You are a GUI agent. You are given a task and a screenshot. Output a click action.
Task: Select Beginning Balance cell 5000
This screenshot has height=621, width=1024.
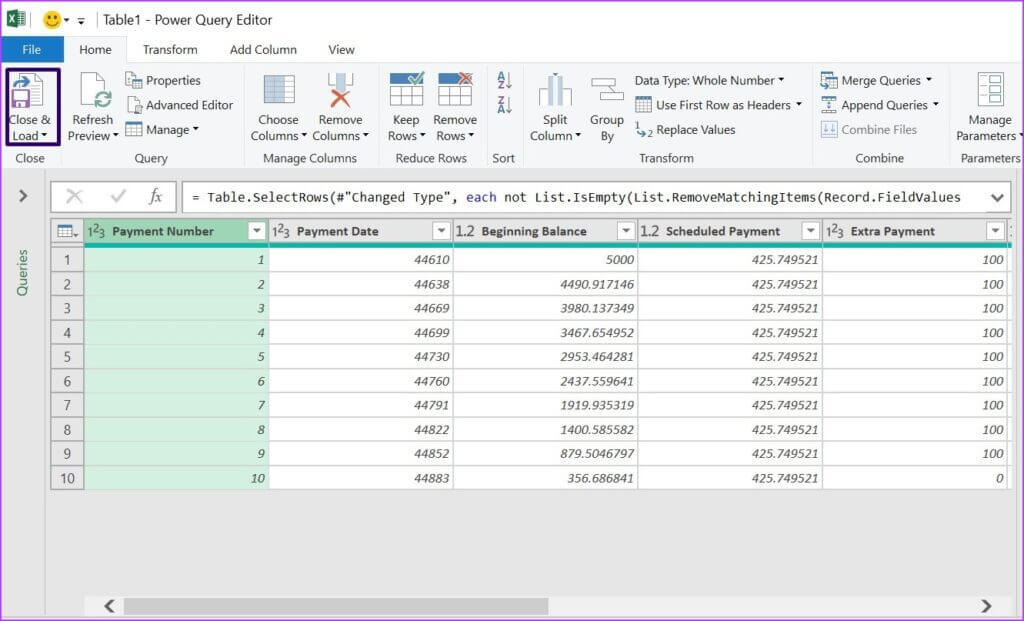(545, 259)
